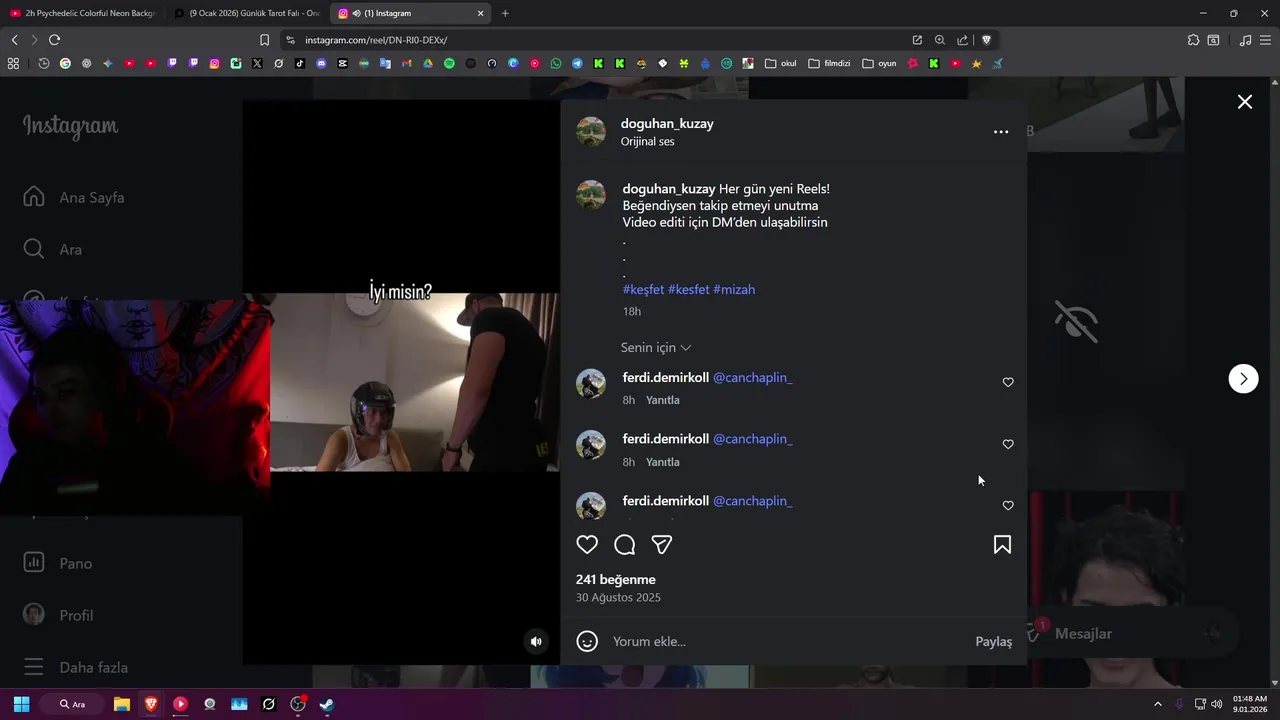Reply to second ferdi.demirkoll comment via Yanıtla

tap(662, 462)
